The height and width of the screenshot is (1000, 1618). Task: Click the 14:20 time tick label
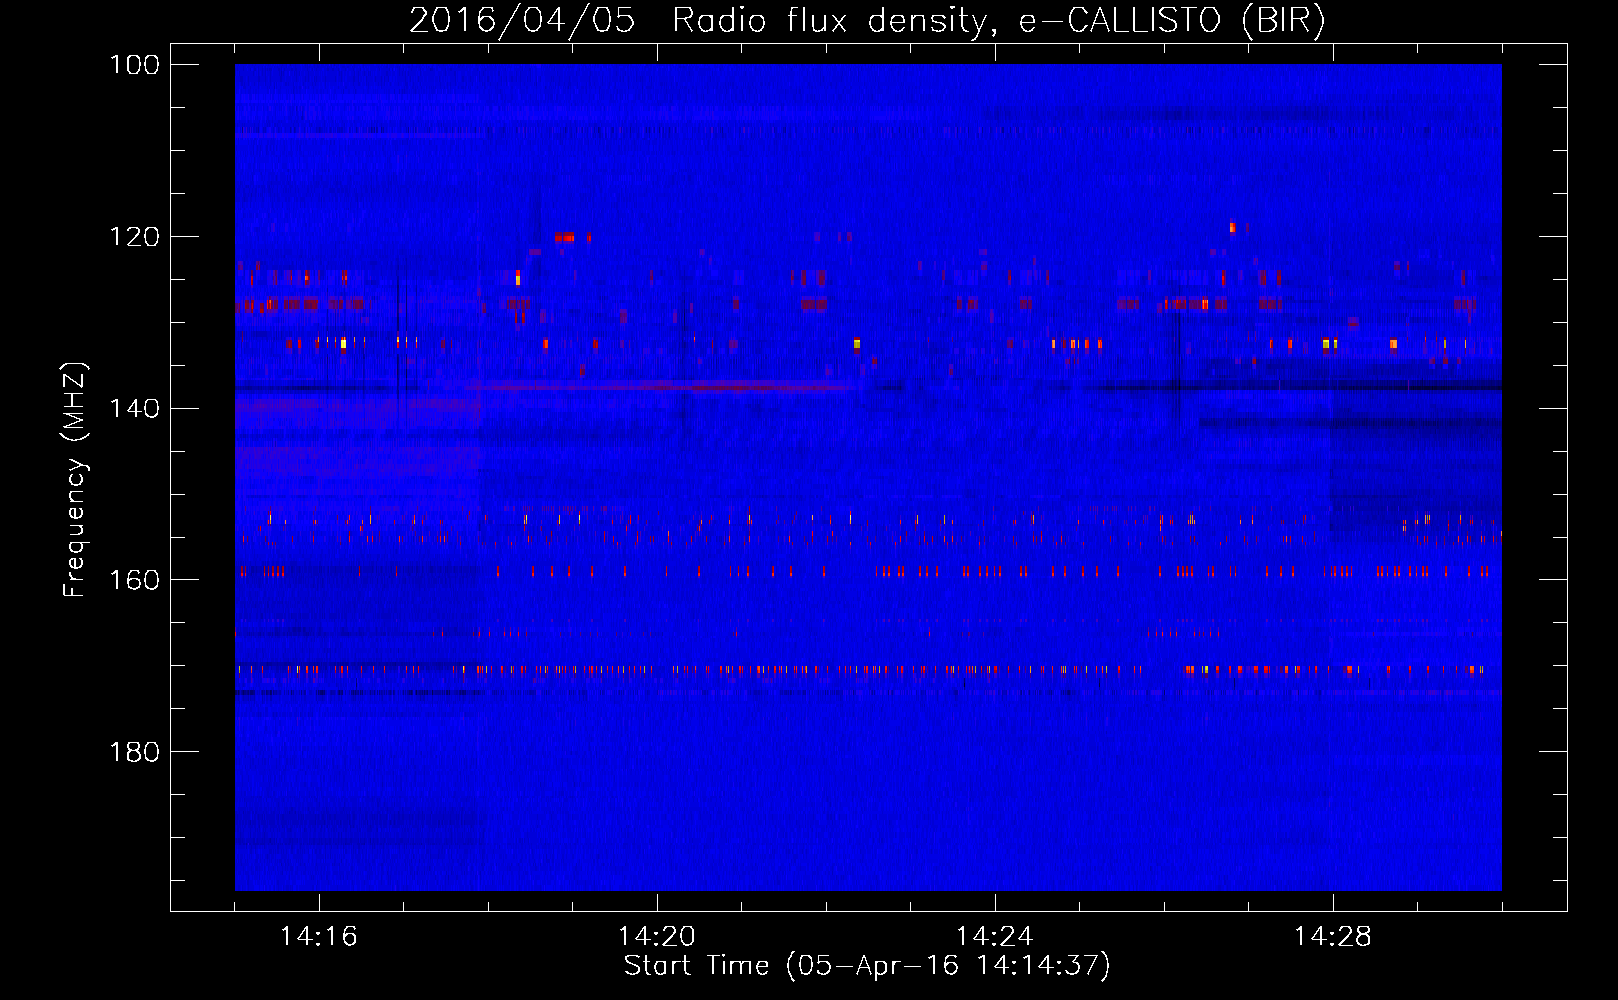(x=657, y=936)
